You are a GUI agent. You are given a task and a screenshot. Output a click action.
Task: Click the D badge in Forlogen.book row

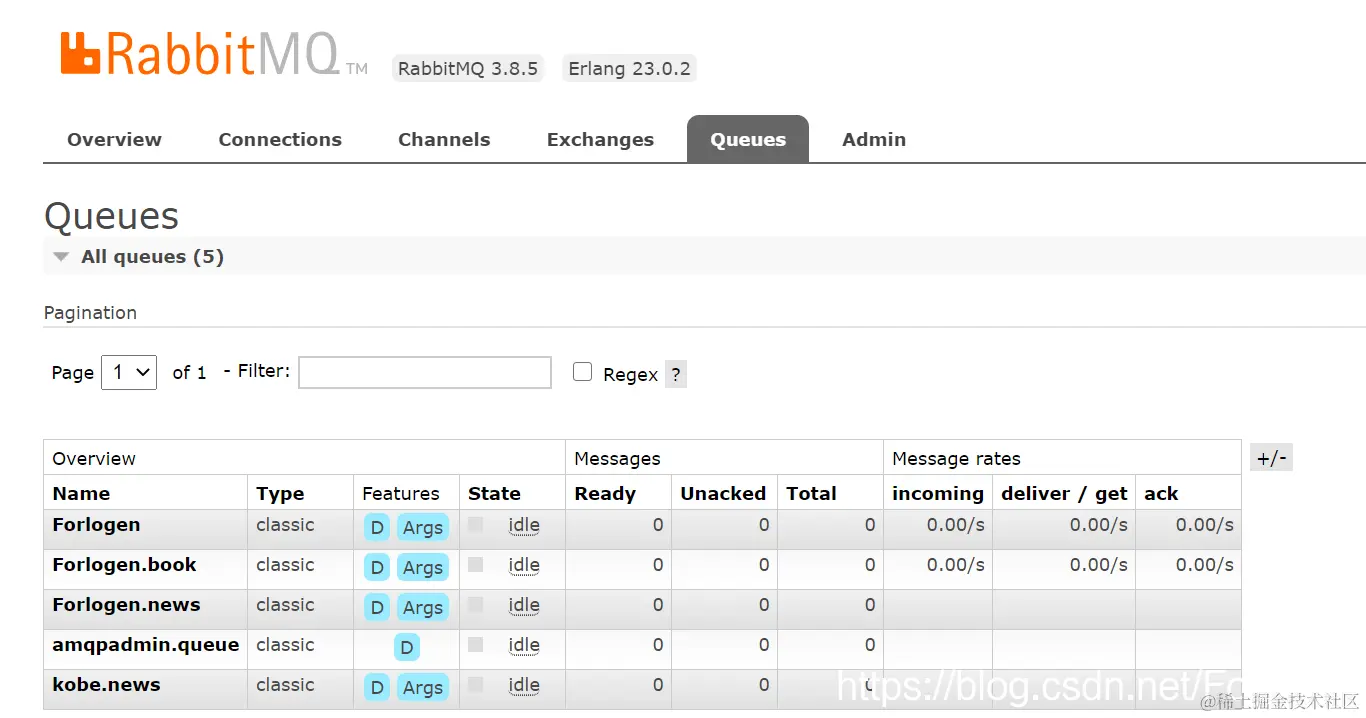[377, 568]
